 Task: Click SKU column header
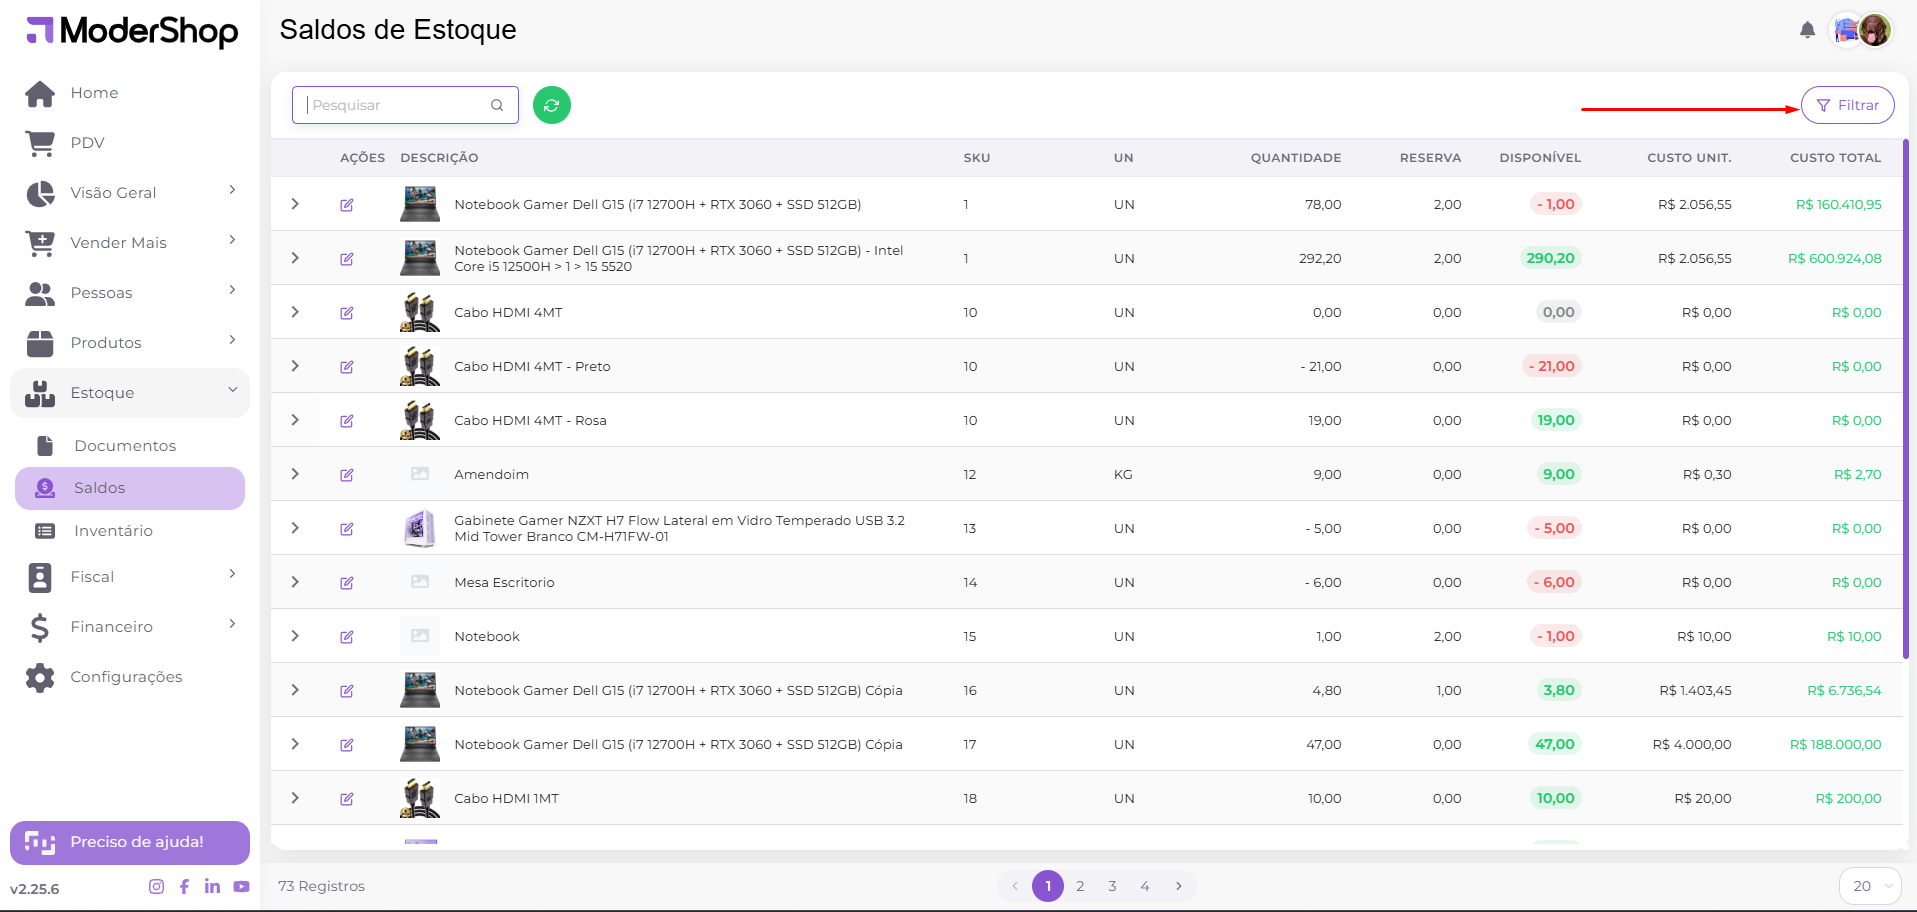click(x=976, y=158)
